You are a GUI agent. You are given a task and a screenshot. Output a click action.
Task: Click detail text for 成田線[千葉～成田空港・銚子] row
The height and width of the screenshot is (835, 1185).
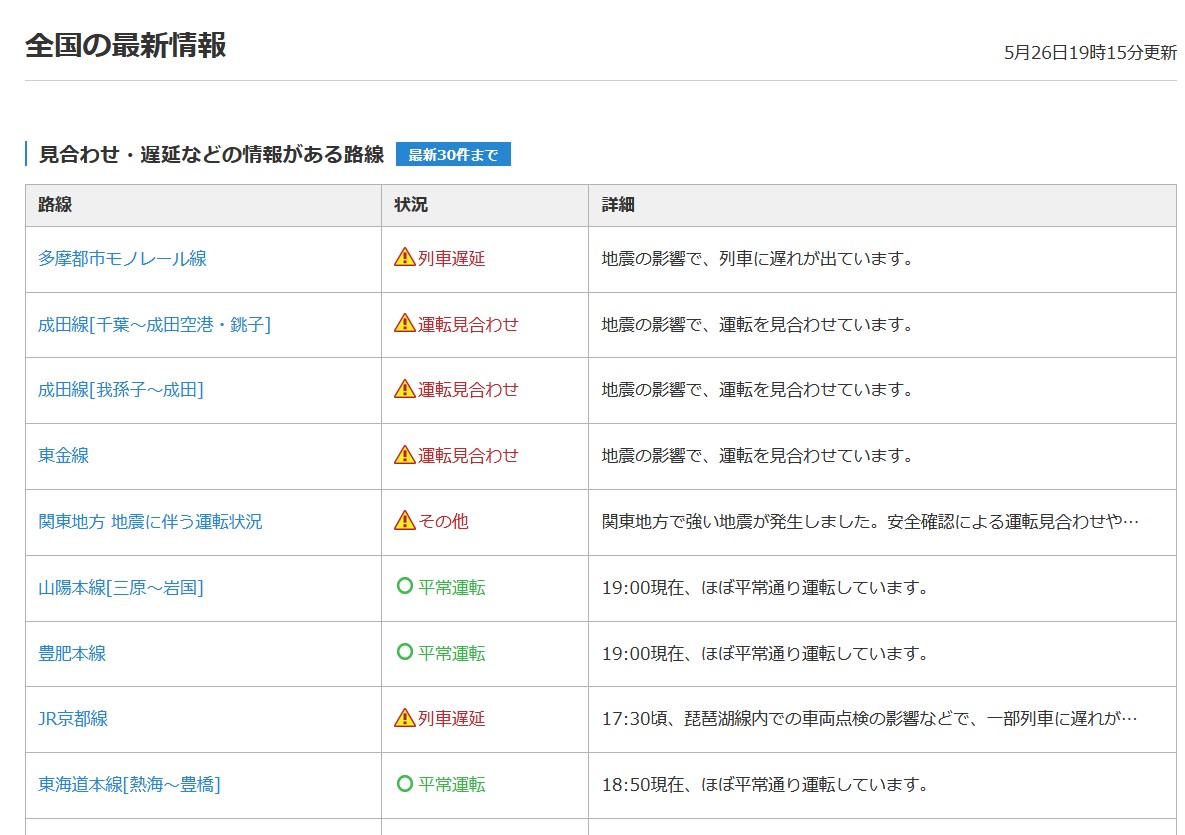point(758,324)
